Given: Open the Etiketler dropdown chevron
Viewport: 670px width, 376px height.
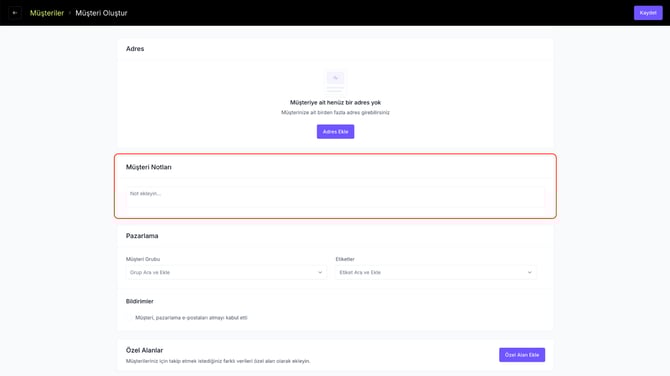Looking at the screenshot, I should click(529, 273).
